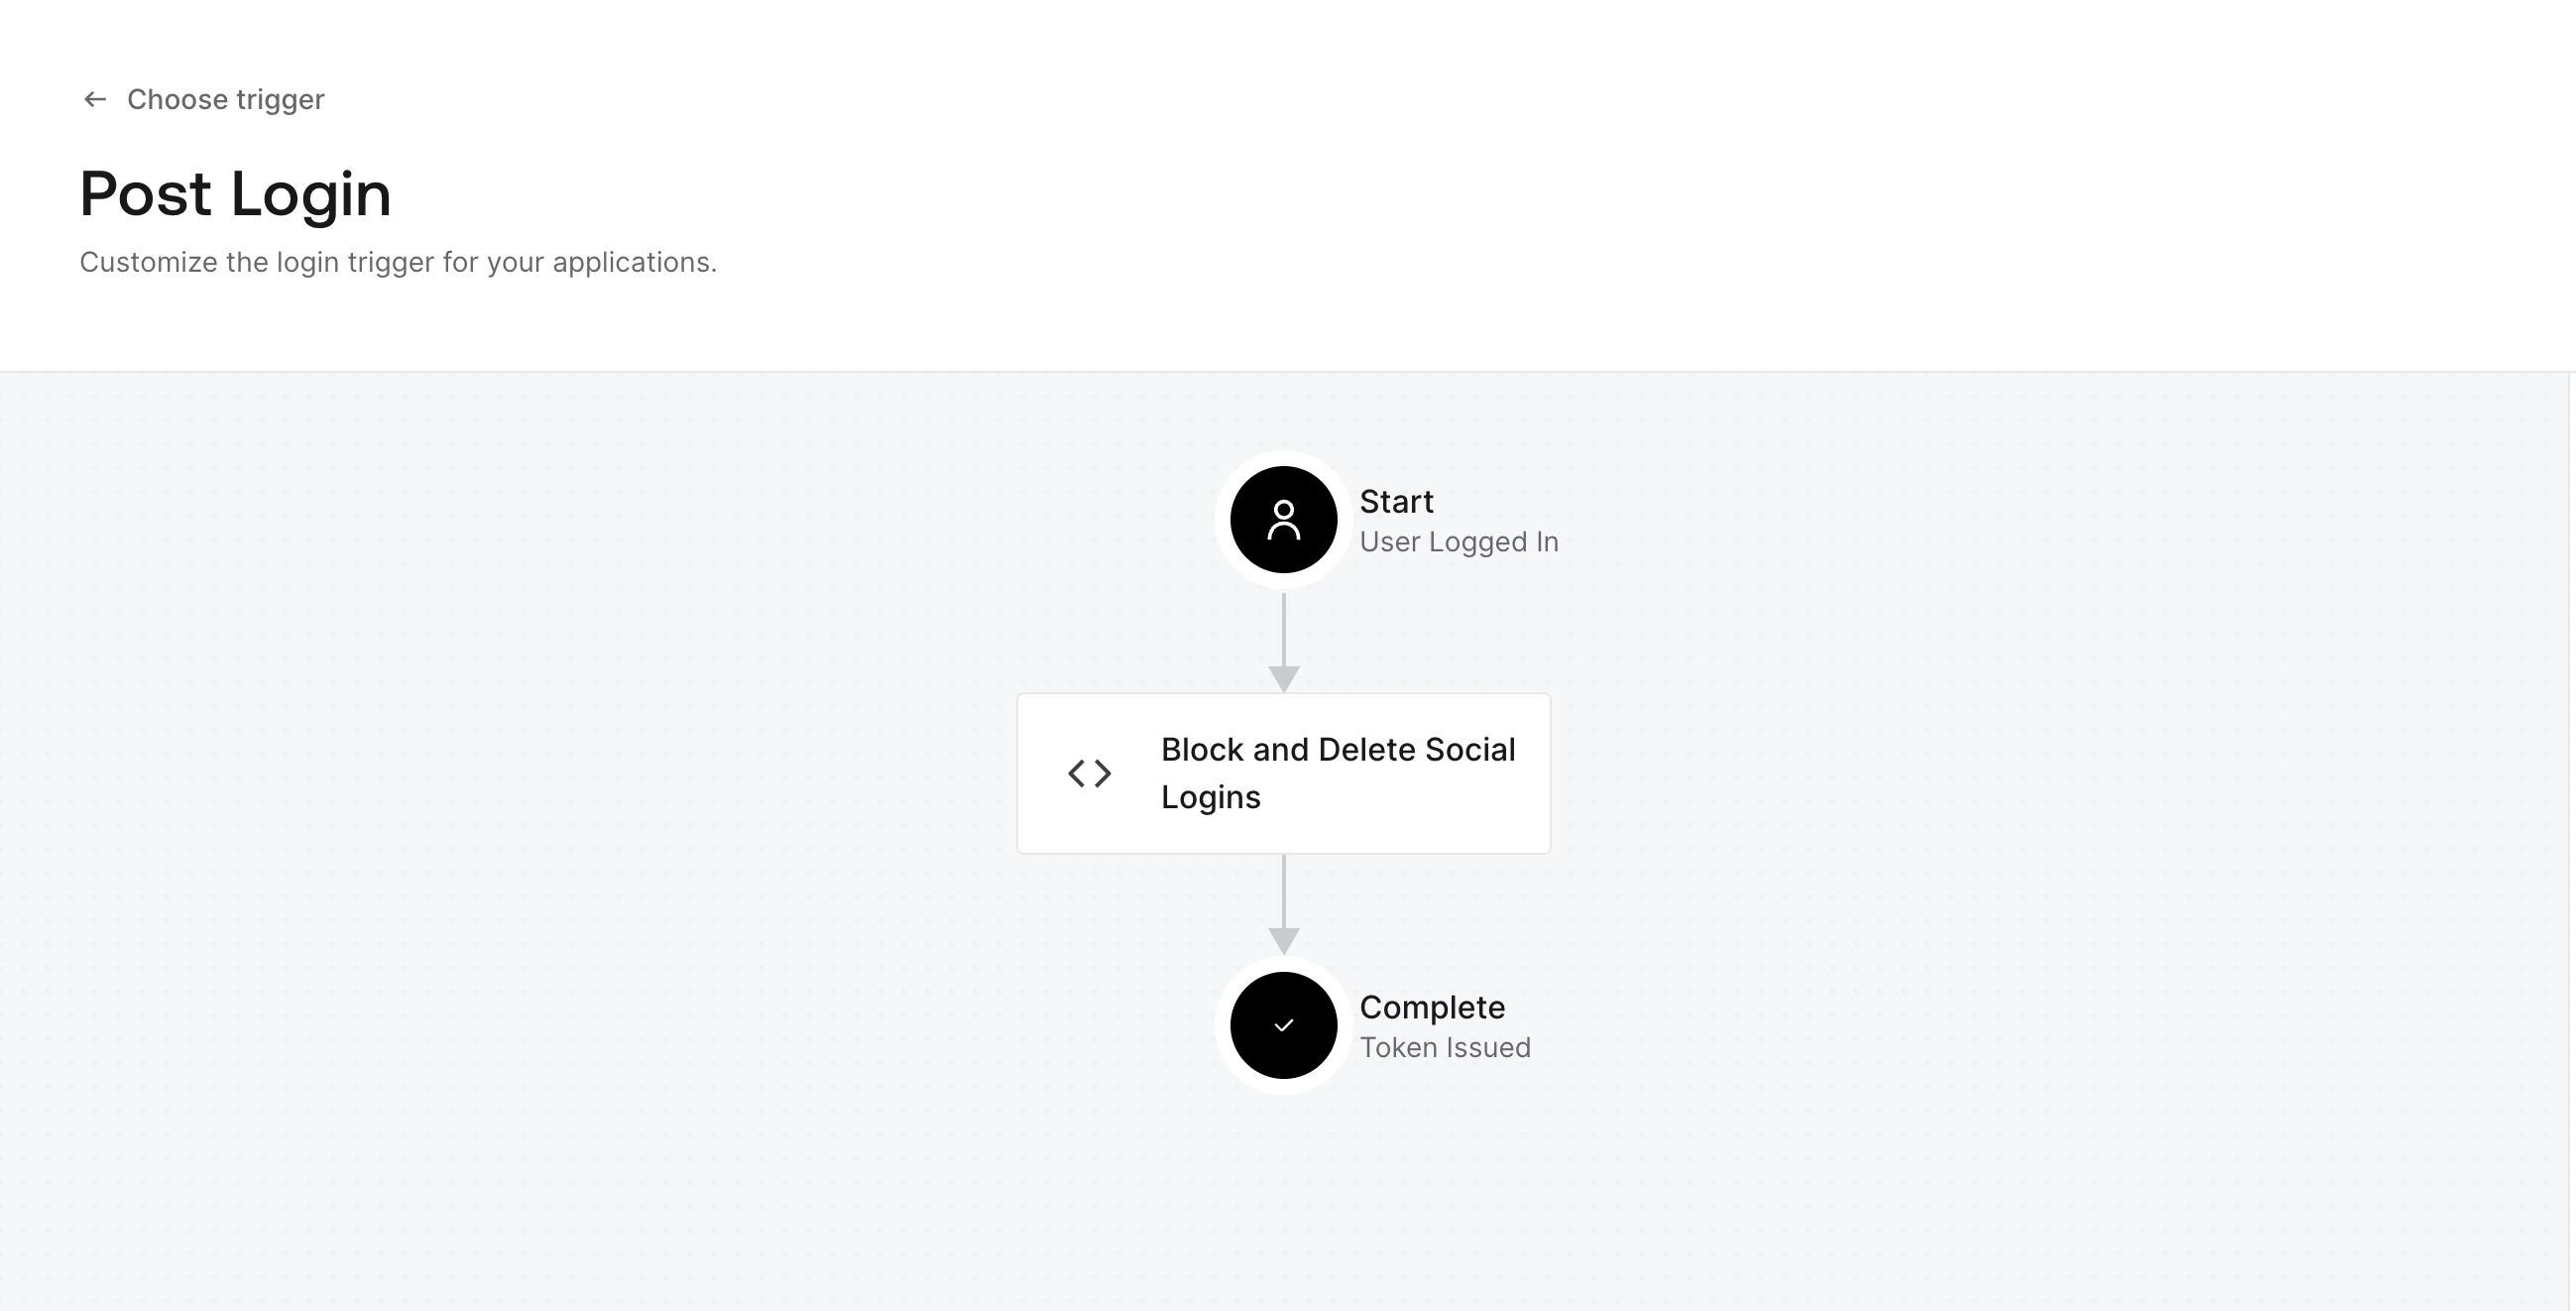Click the user icon in the Start node
This screenshot has width=2576, height=1311.
pos(1283,519)
